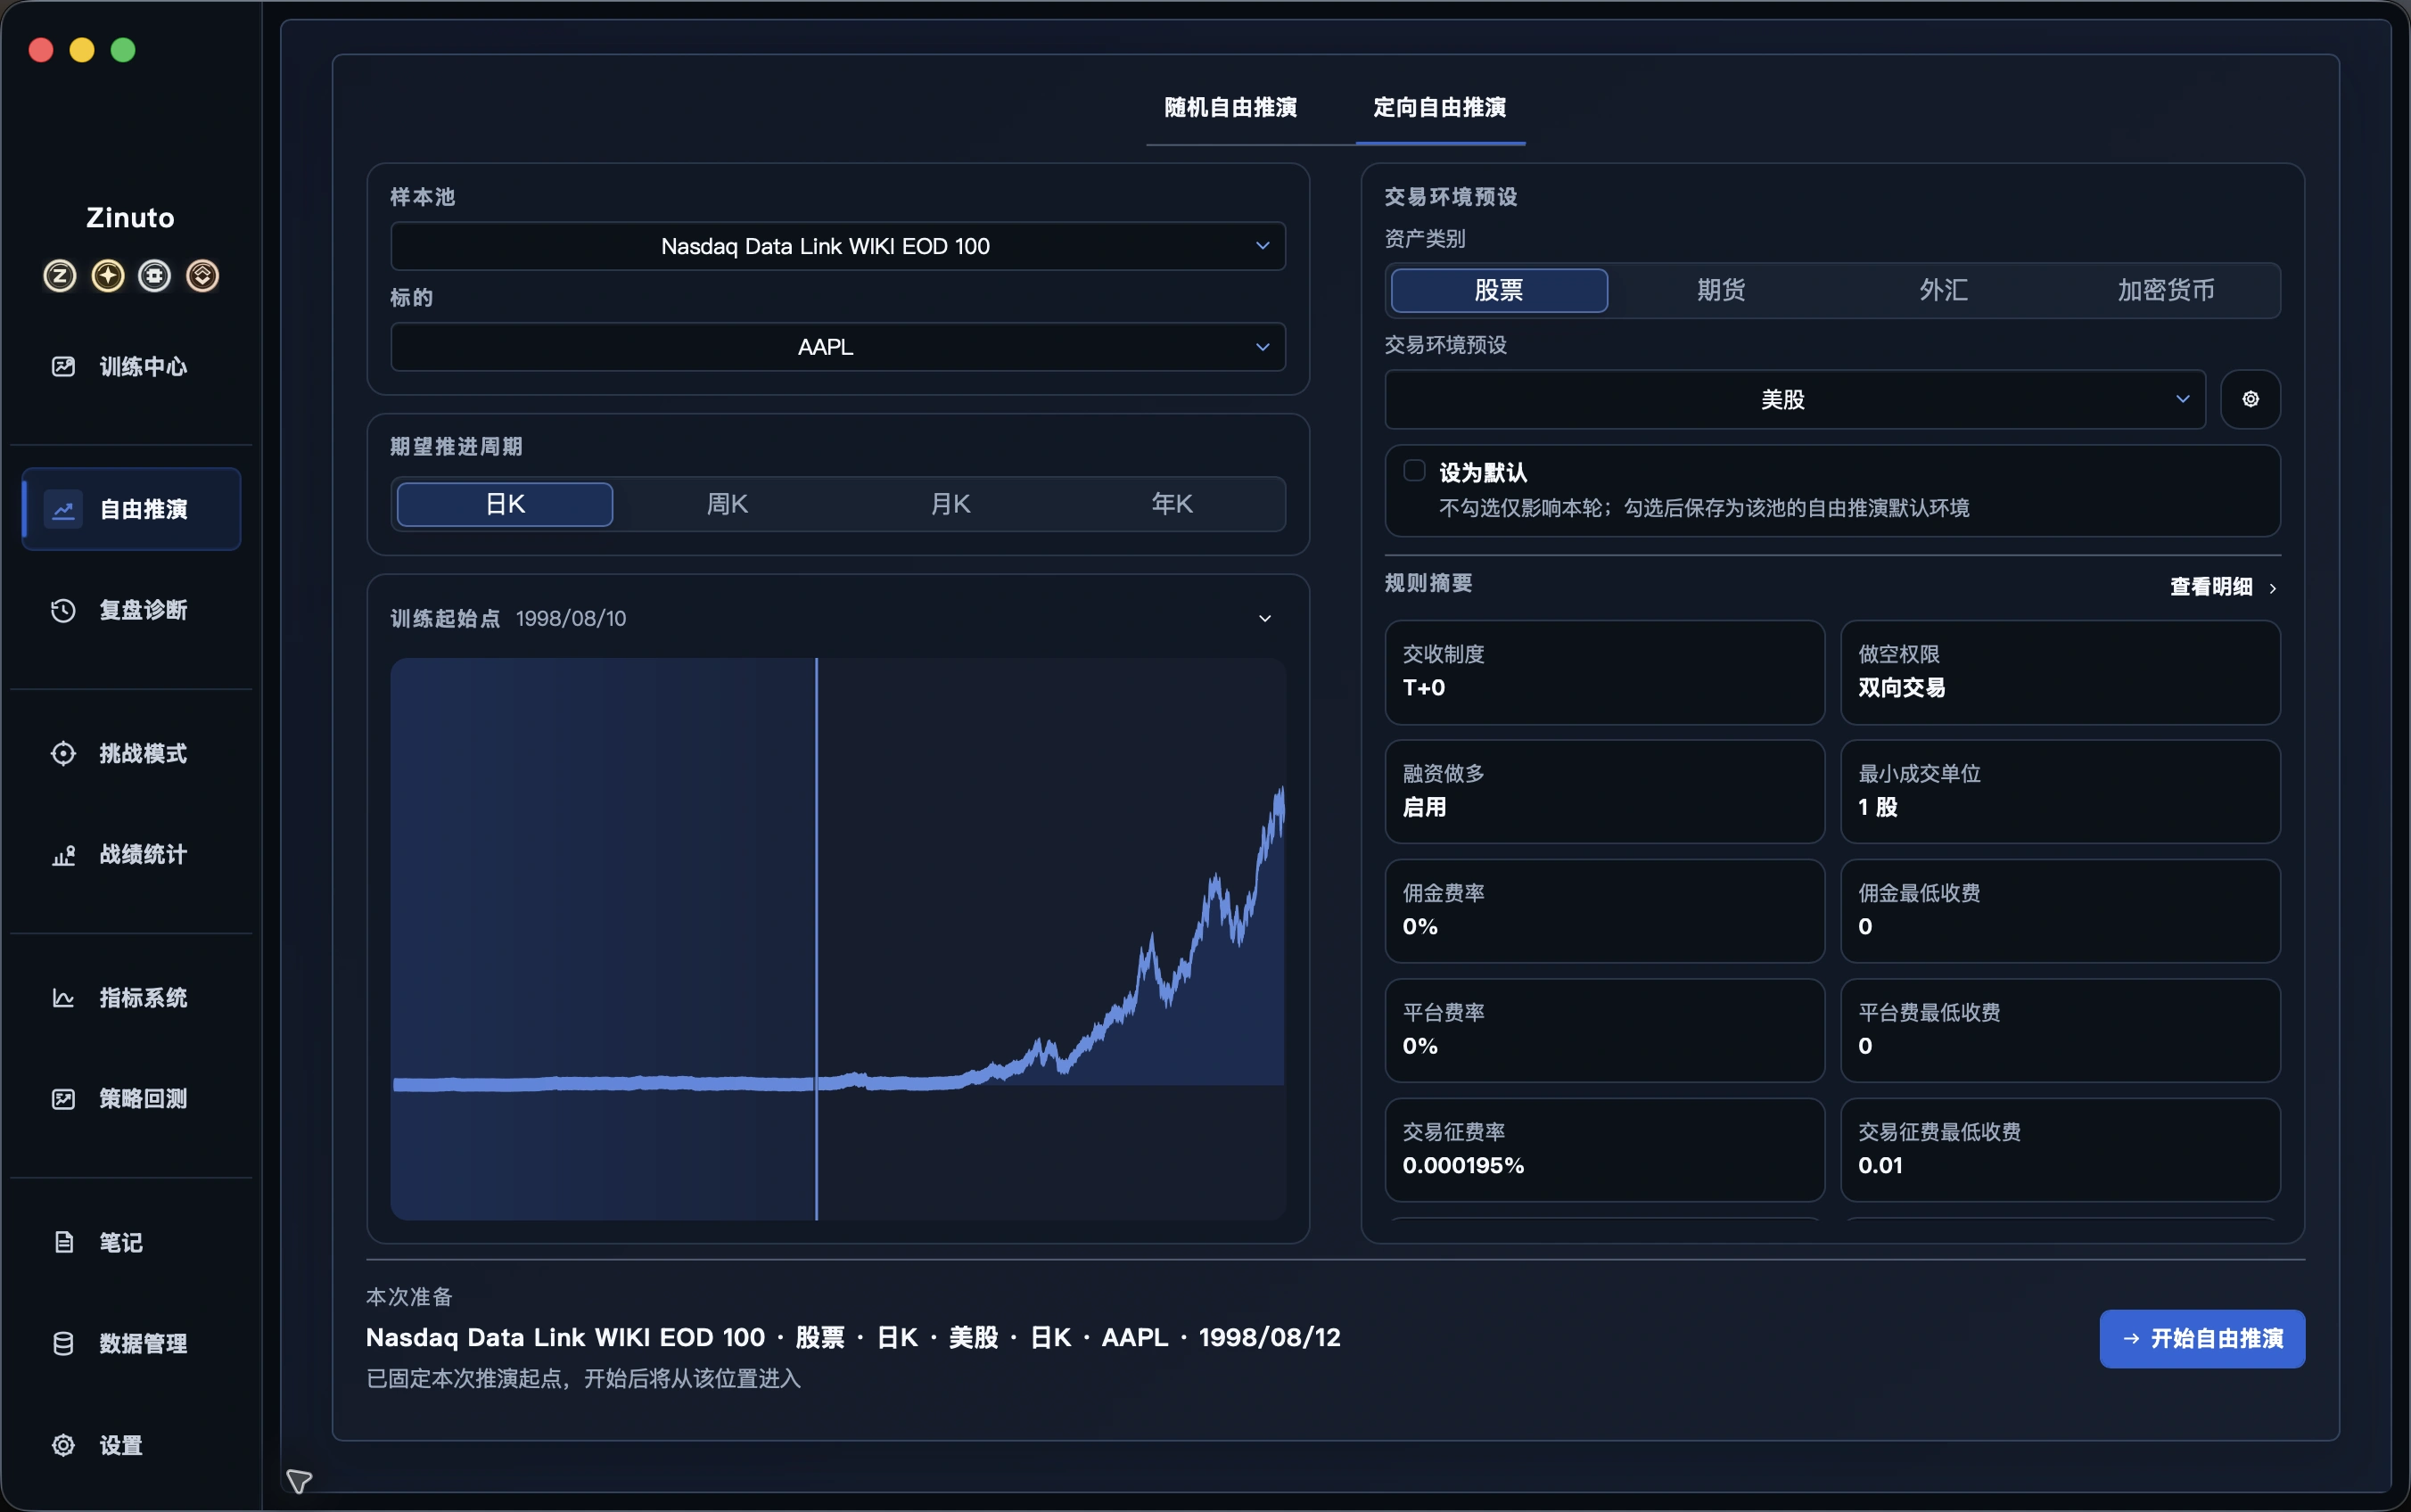Click the 佣金费率 0% card
Viewport: 2411px width, 1512px height.
(1604, 911)
